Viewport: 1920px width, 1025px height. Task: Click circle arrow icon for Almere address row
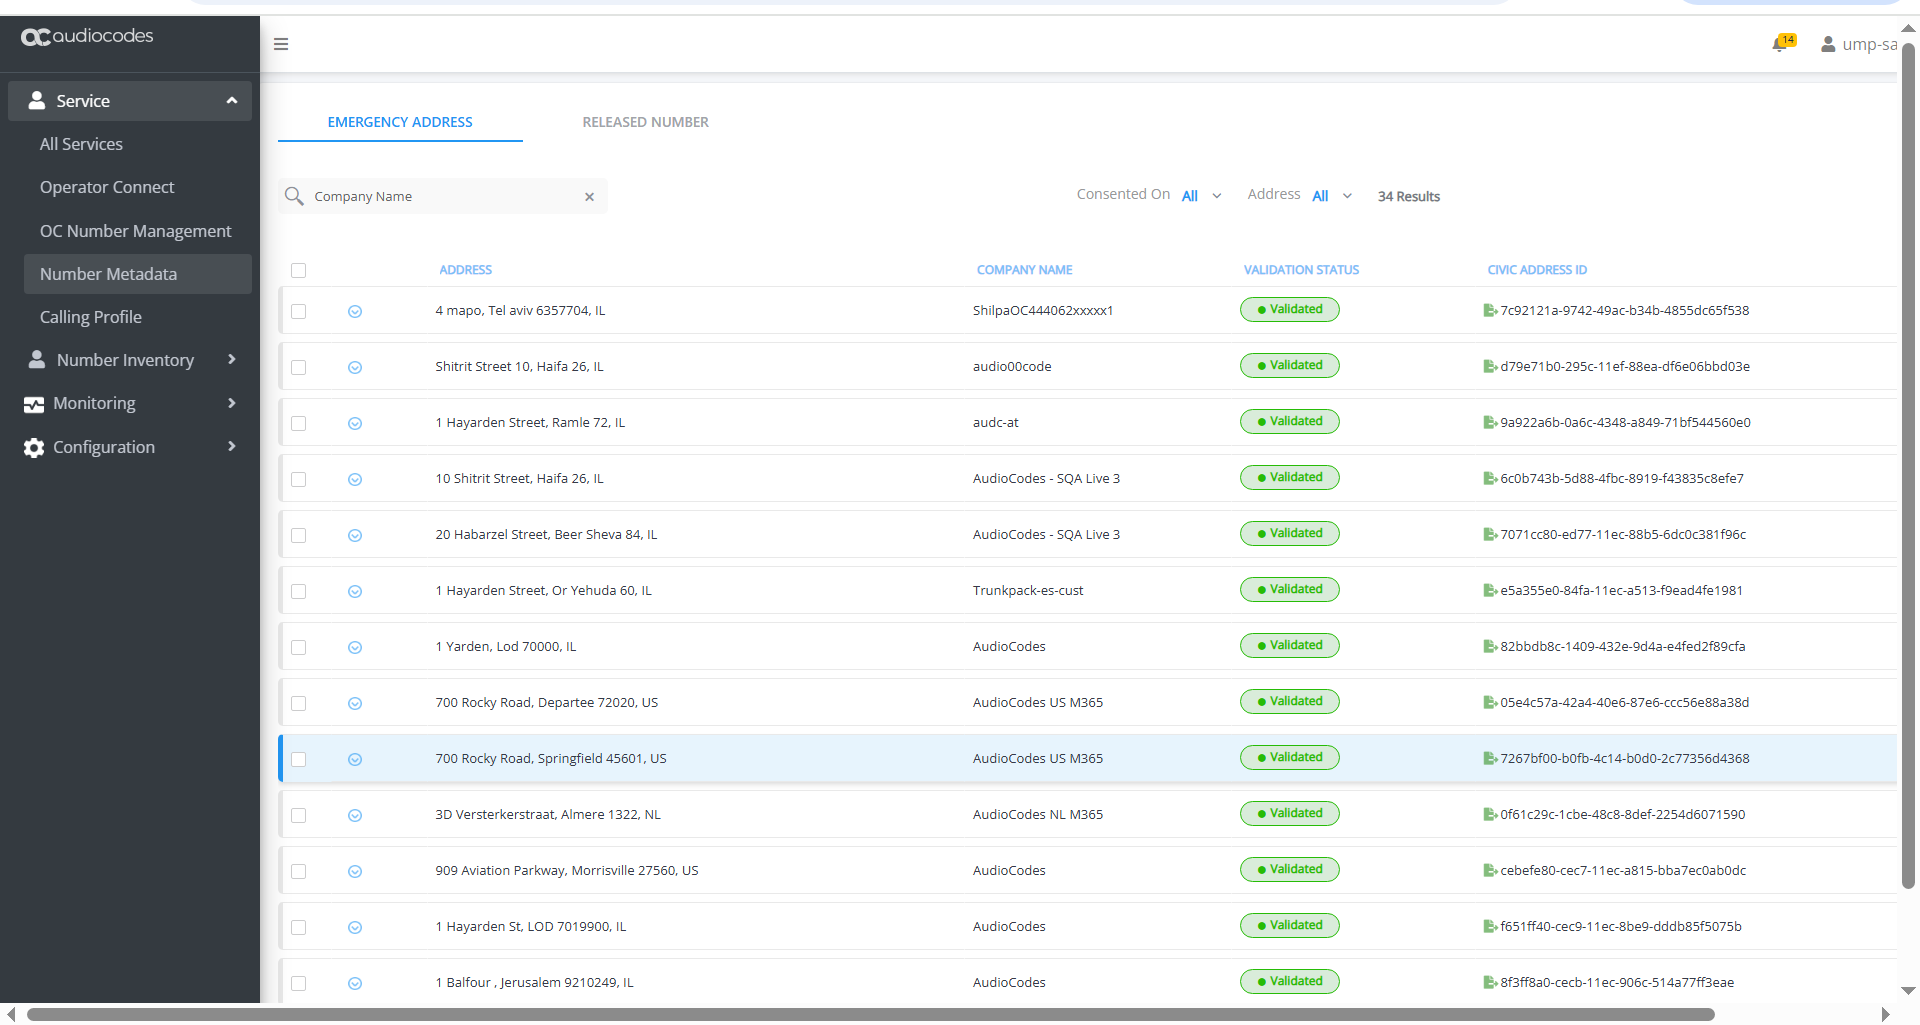point(355,815)
